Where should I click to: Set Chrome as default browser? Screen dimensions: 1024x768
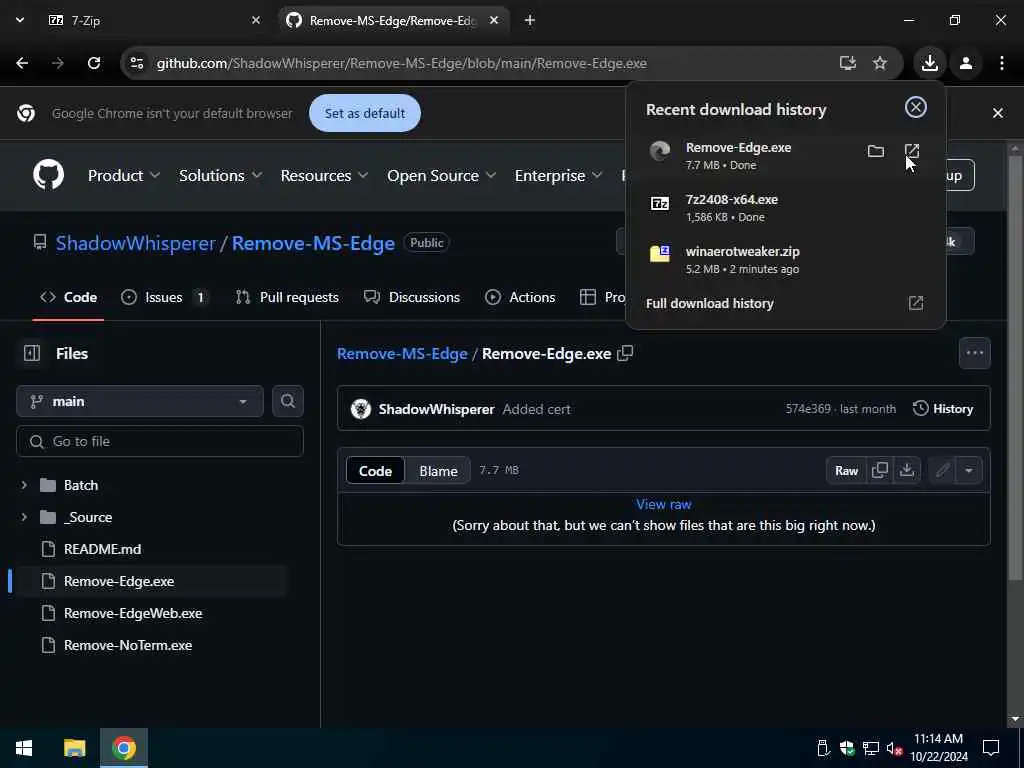tap(364, 113)
